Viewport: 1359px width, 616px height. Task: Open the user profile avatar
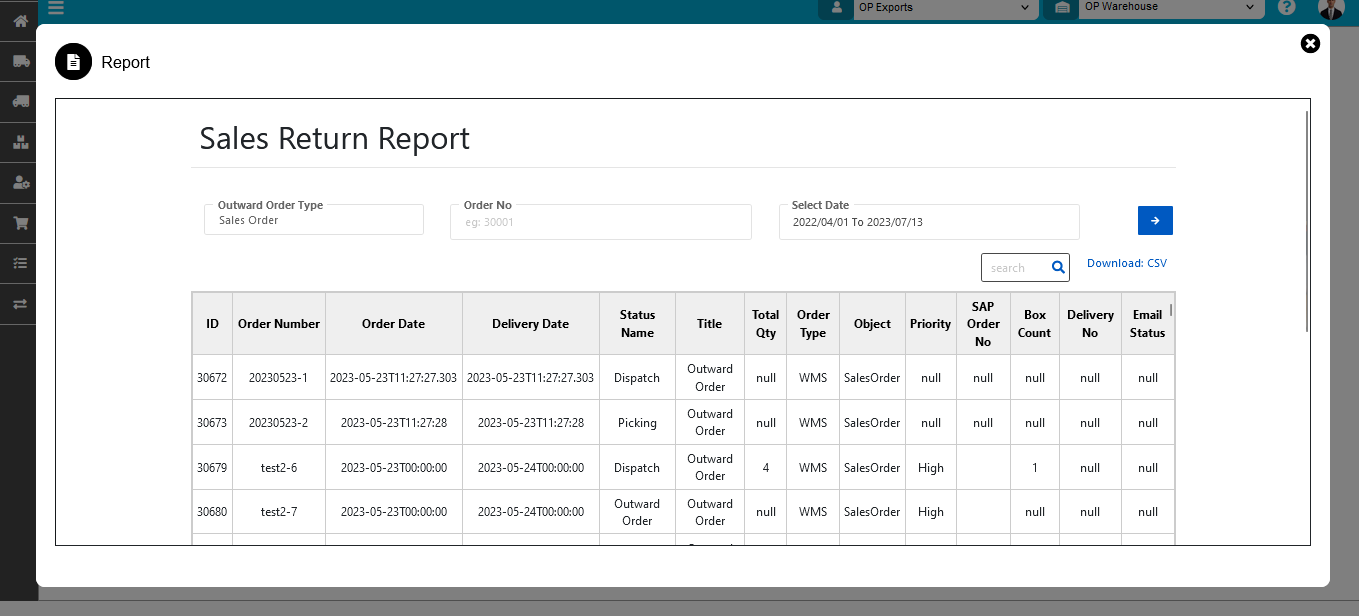(x=1330, y=9)
